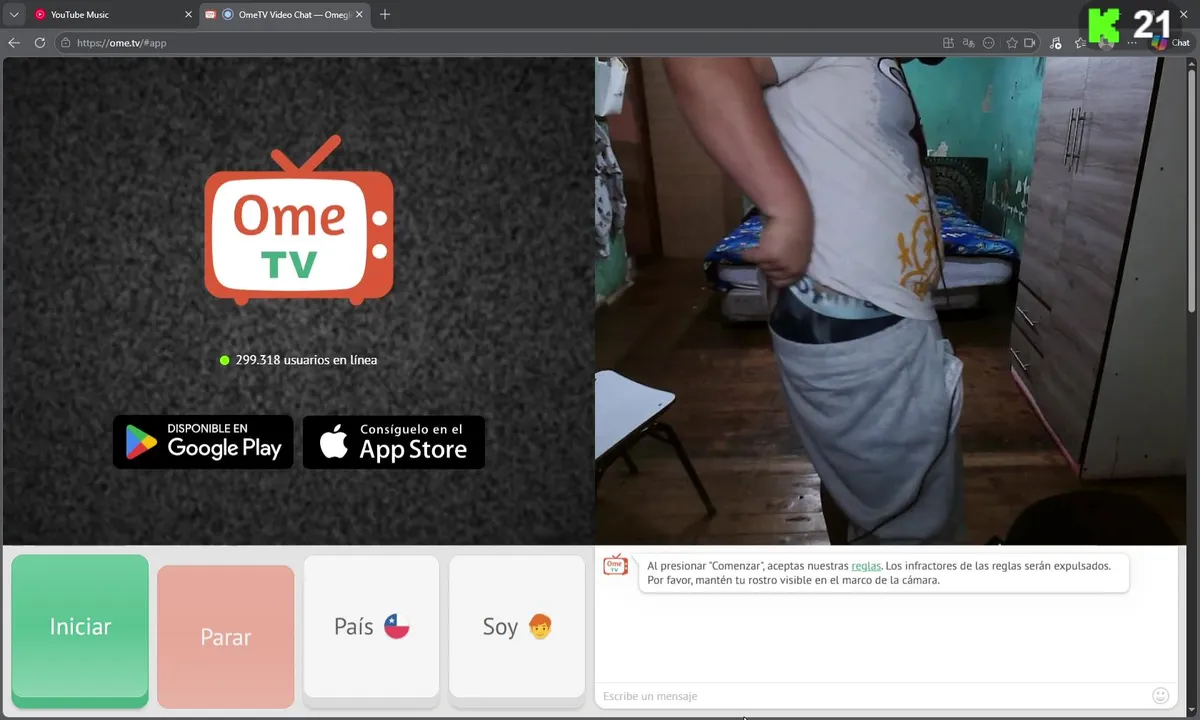Open the Google Play download badge

pyautogui.click(x=203, y=442)
